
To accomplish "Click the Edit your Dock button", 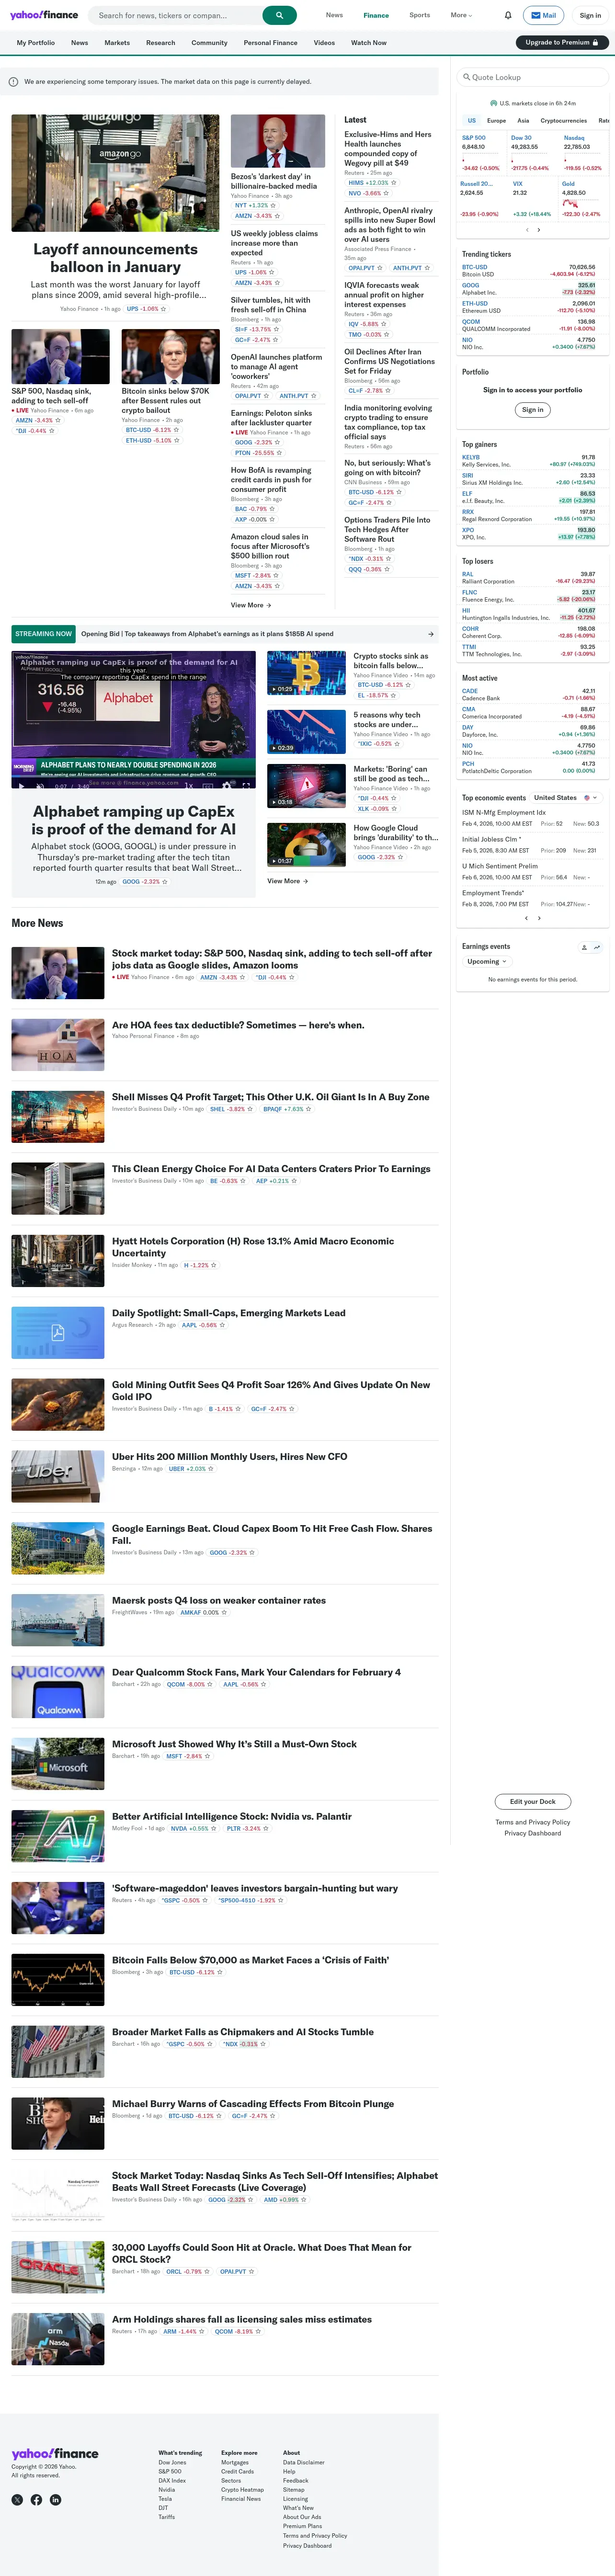I will [x=533, y=1801].
